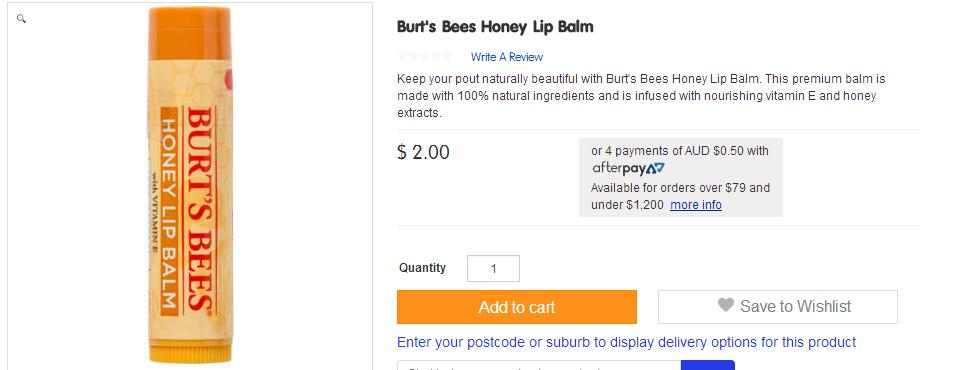This screenshot has width=959, height=370.
Task: Click the product description paragraph
Action: click(641, 96)
